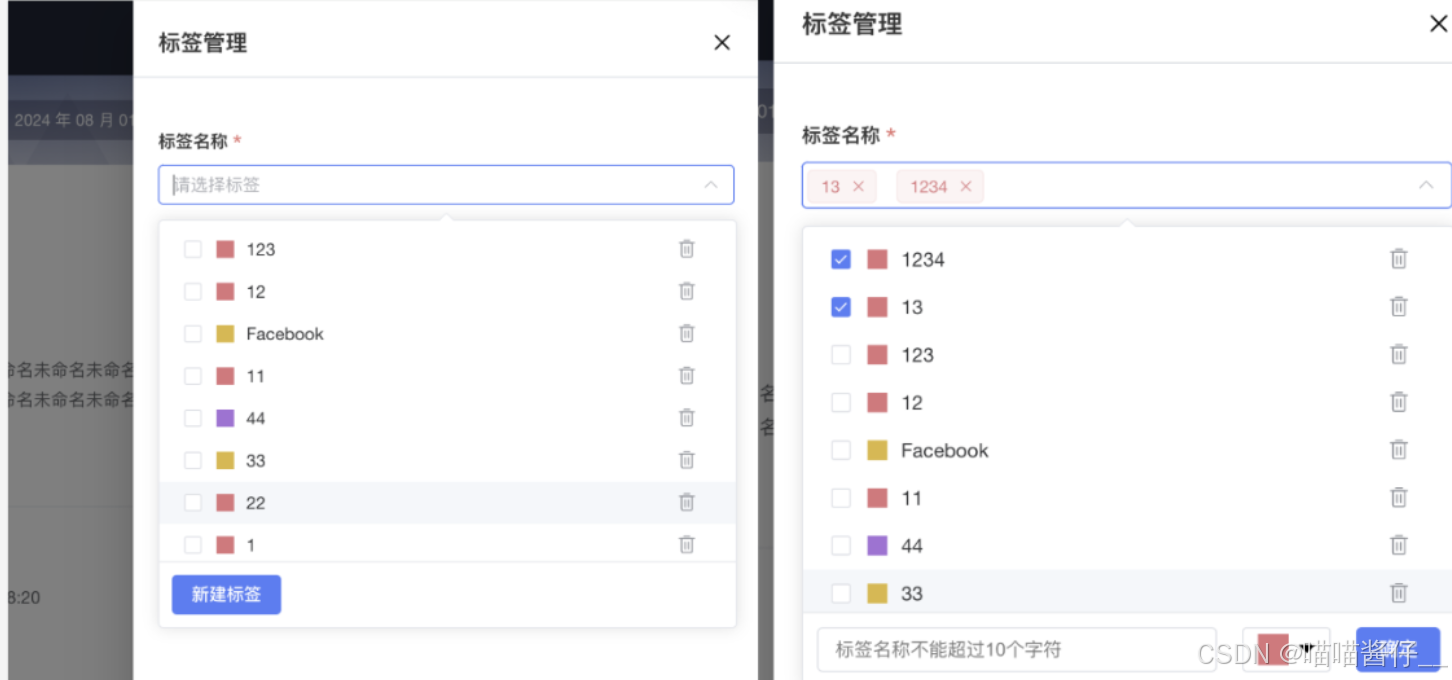Select the red color swatch beside the input
The height and width of the screenshot is (680, 1452).
1274,648
